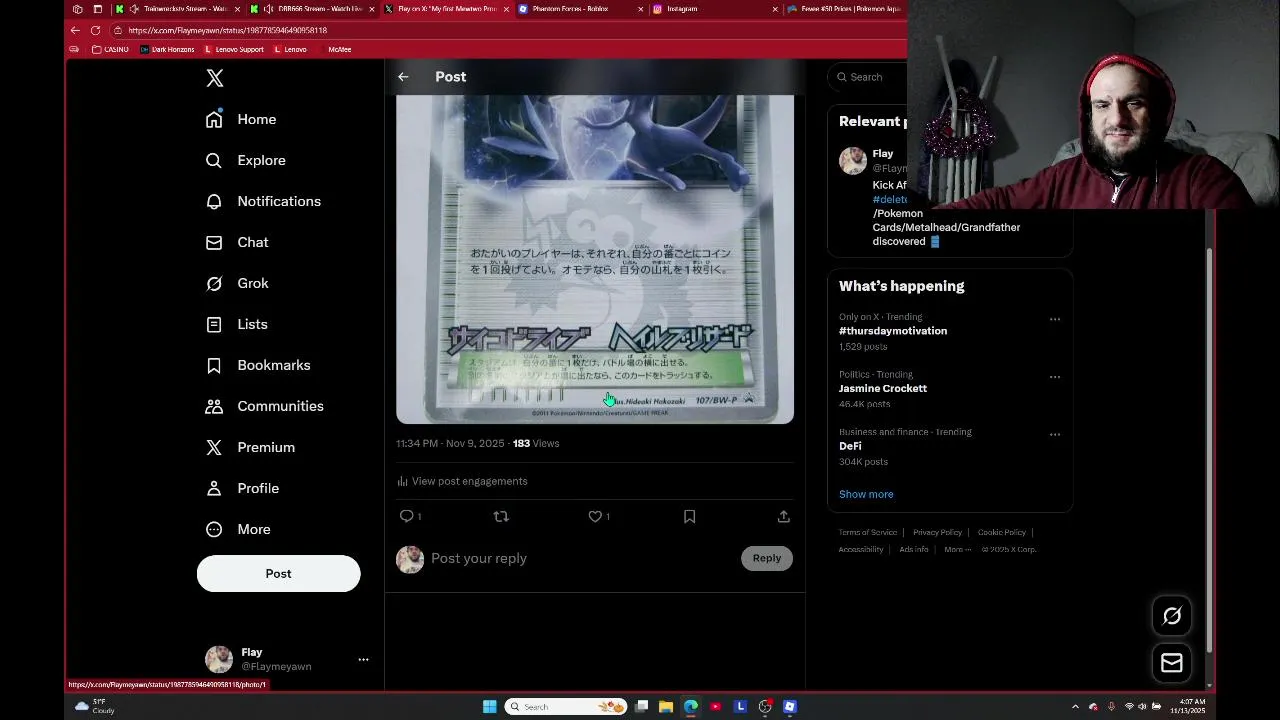The width and height of the screenshot is (1280, 720).
Task: Switch to the Trainwreckstv Stream tab
Action: pyautogui.click(x=180, y=9)
